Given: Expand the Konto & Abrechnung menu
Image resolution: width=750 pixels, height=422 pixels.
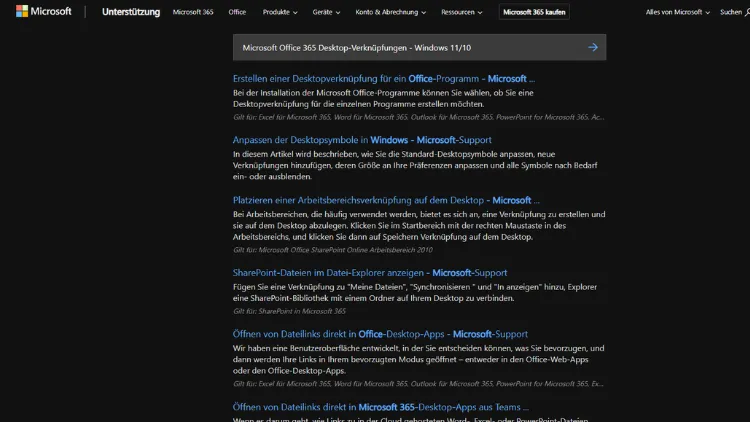Looking at the screenshot, I should 390,12.
